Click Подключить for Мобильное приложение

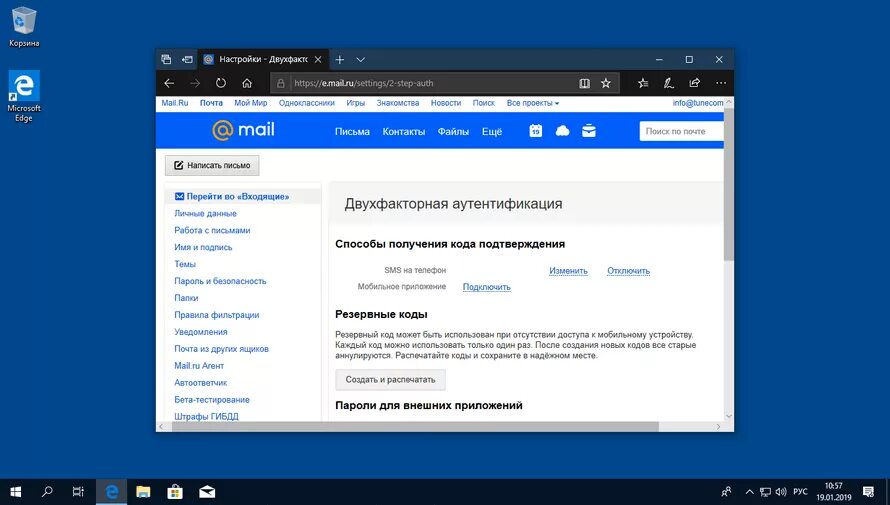tap(486, 287)
